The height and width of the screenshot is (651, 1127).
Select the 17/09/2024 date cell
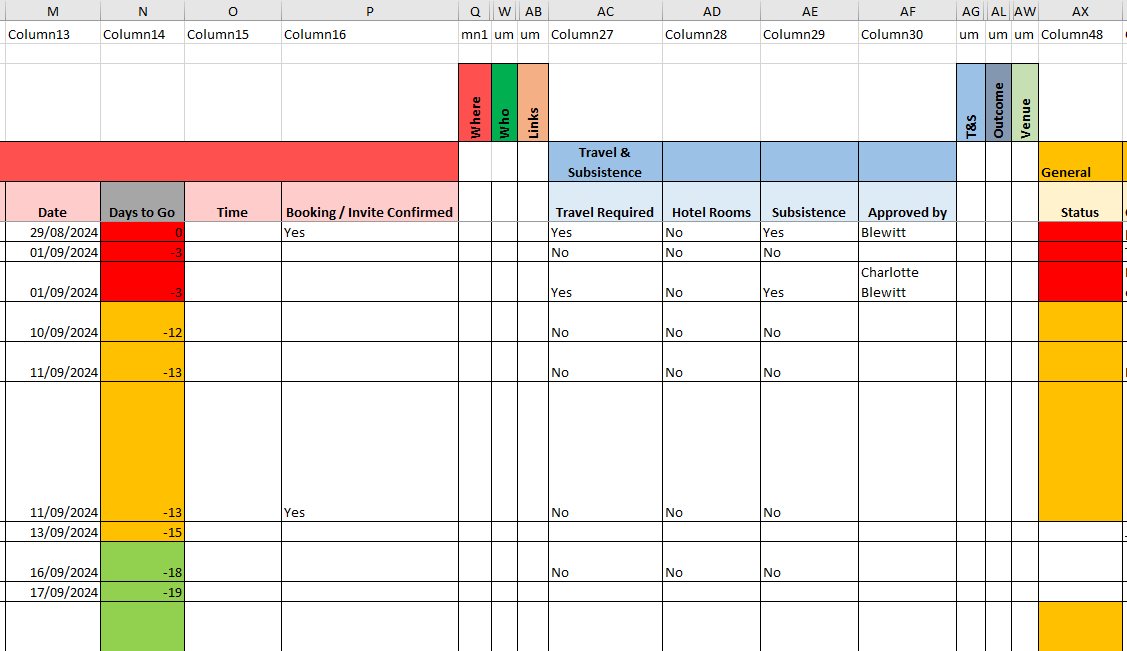(52, 592)
